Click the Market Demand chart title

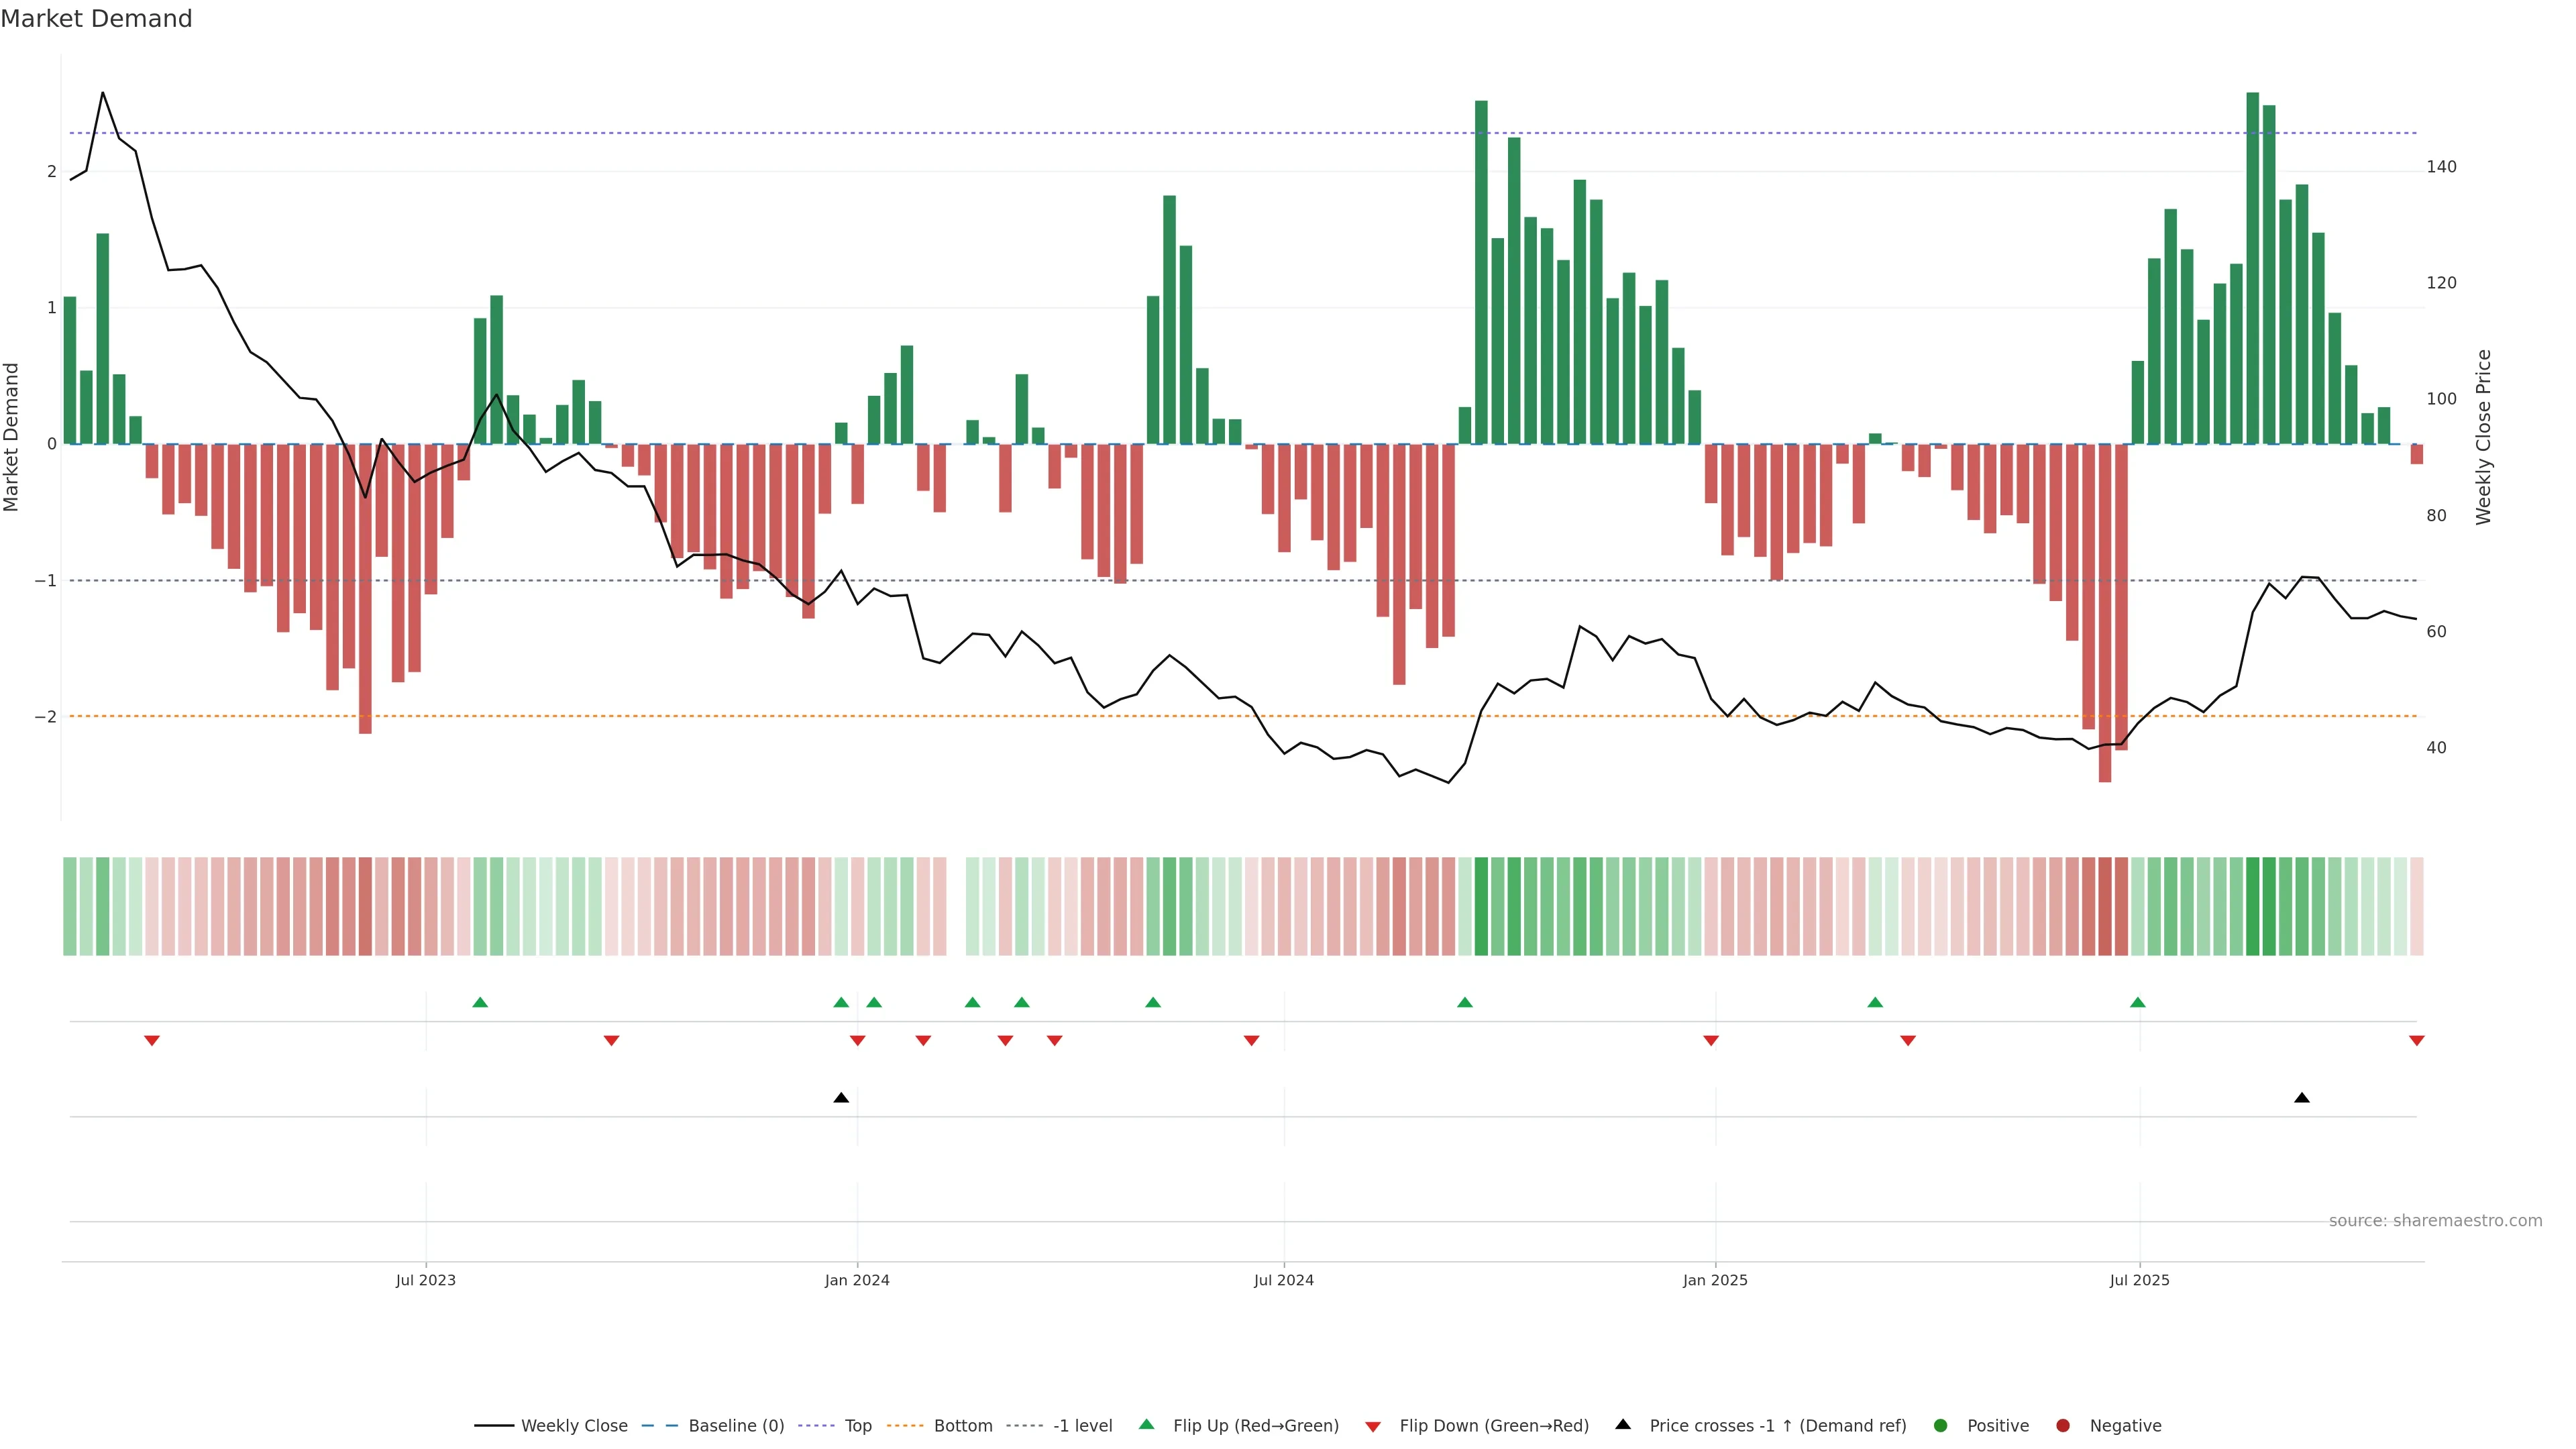[x=96, y=19]
